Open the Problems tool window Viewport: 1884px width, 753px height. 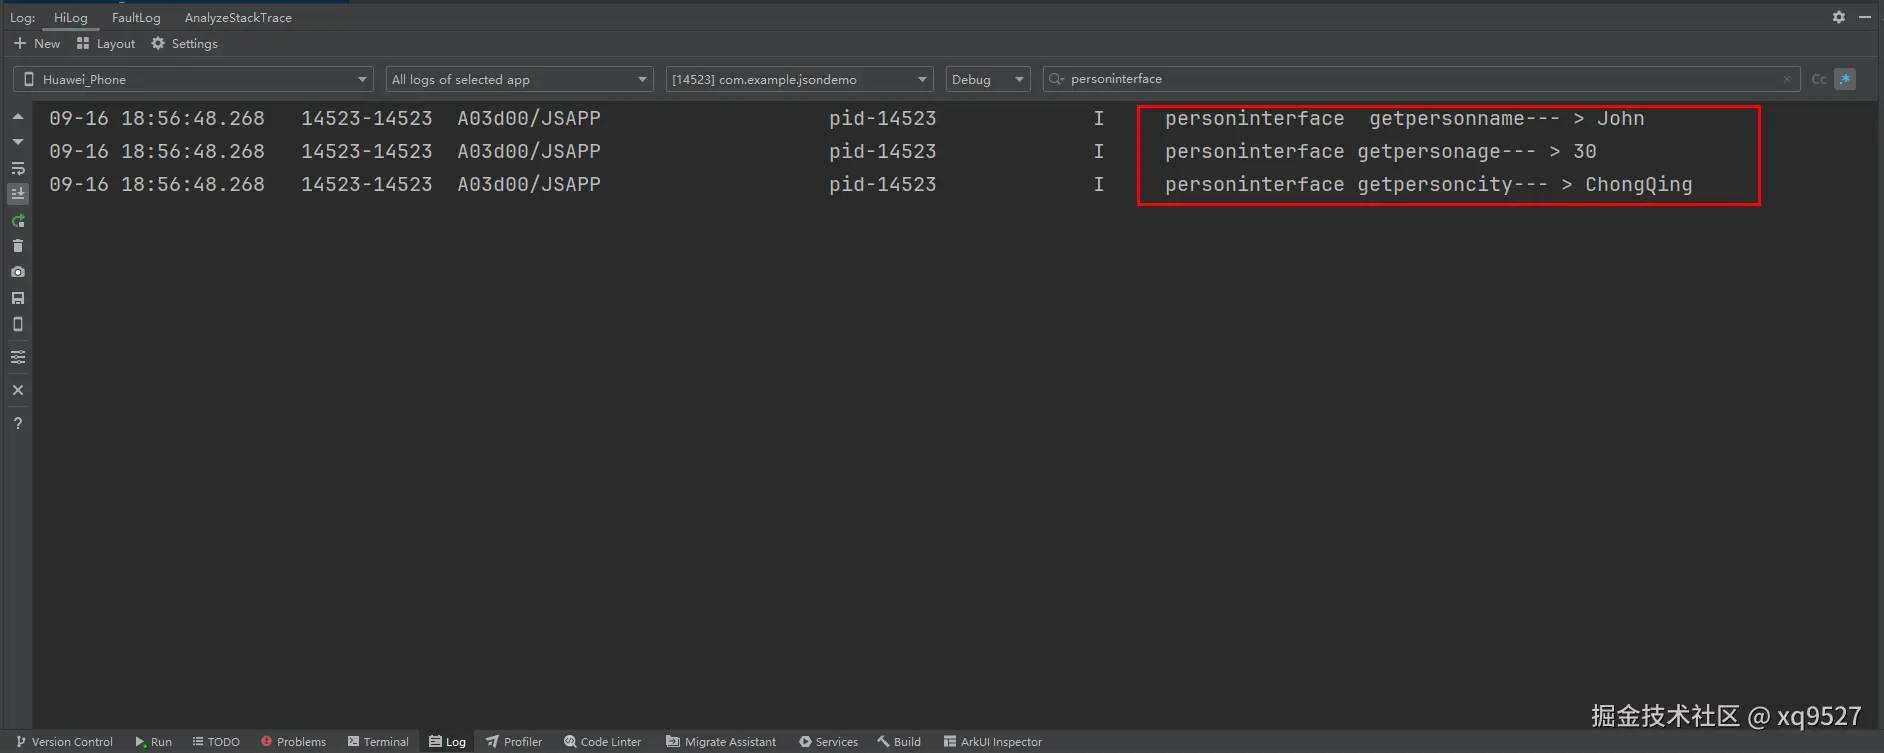[293, 742]
